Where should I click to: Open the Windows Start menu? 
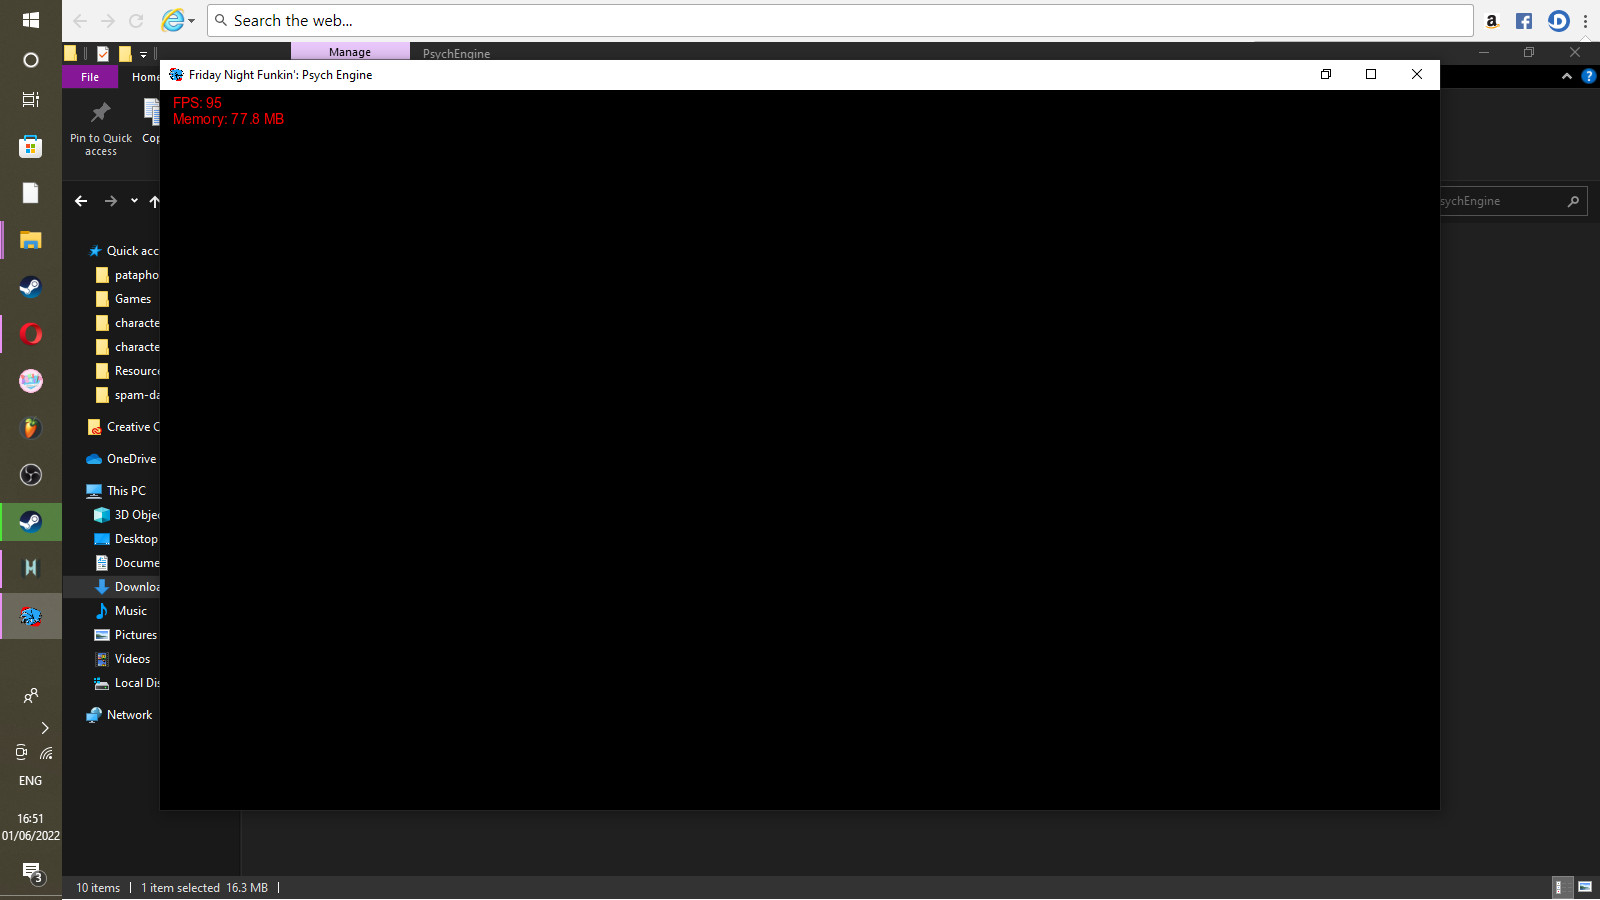30,20
